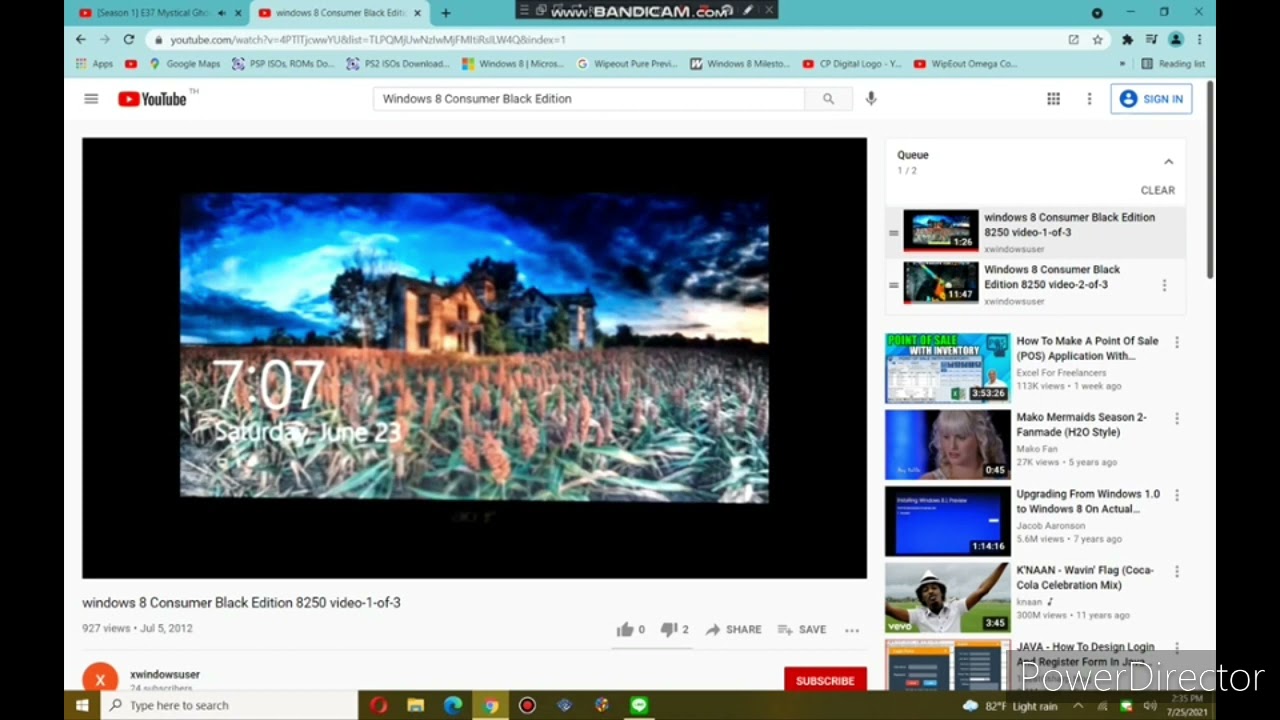Image resolution: width=1280 pixels, height=720 pixels.
Task: Open the YouTube hamburger guide menu
Action: point(91,99)
